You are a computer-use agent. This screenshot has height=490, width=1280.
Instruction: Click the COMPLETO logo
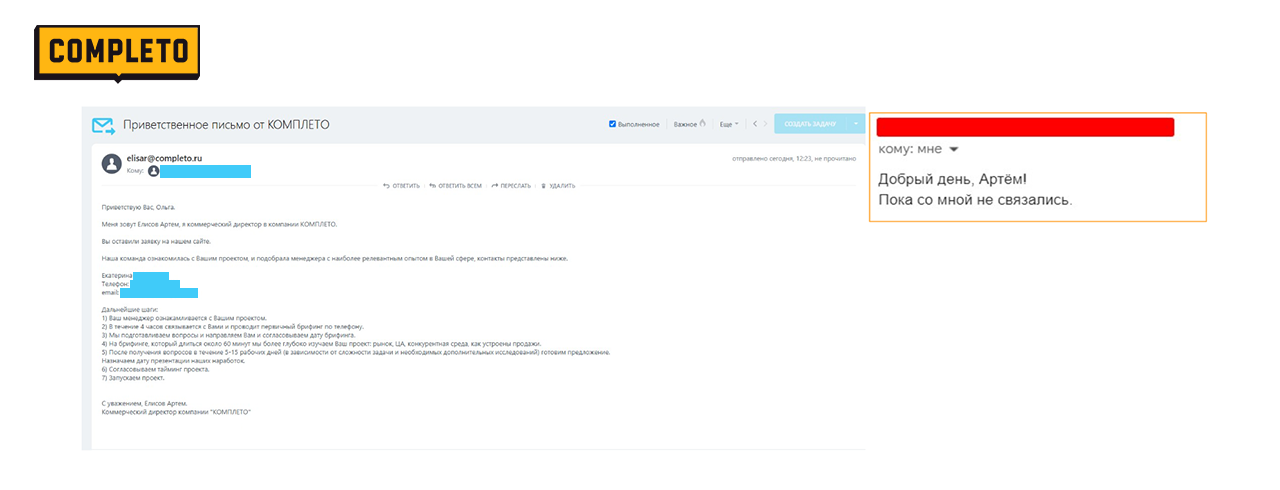117,52
